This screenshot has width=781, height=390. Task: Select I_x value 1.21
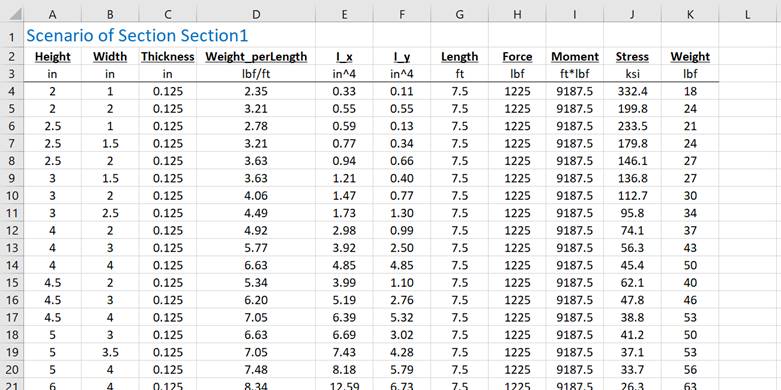344,178
